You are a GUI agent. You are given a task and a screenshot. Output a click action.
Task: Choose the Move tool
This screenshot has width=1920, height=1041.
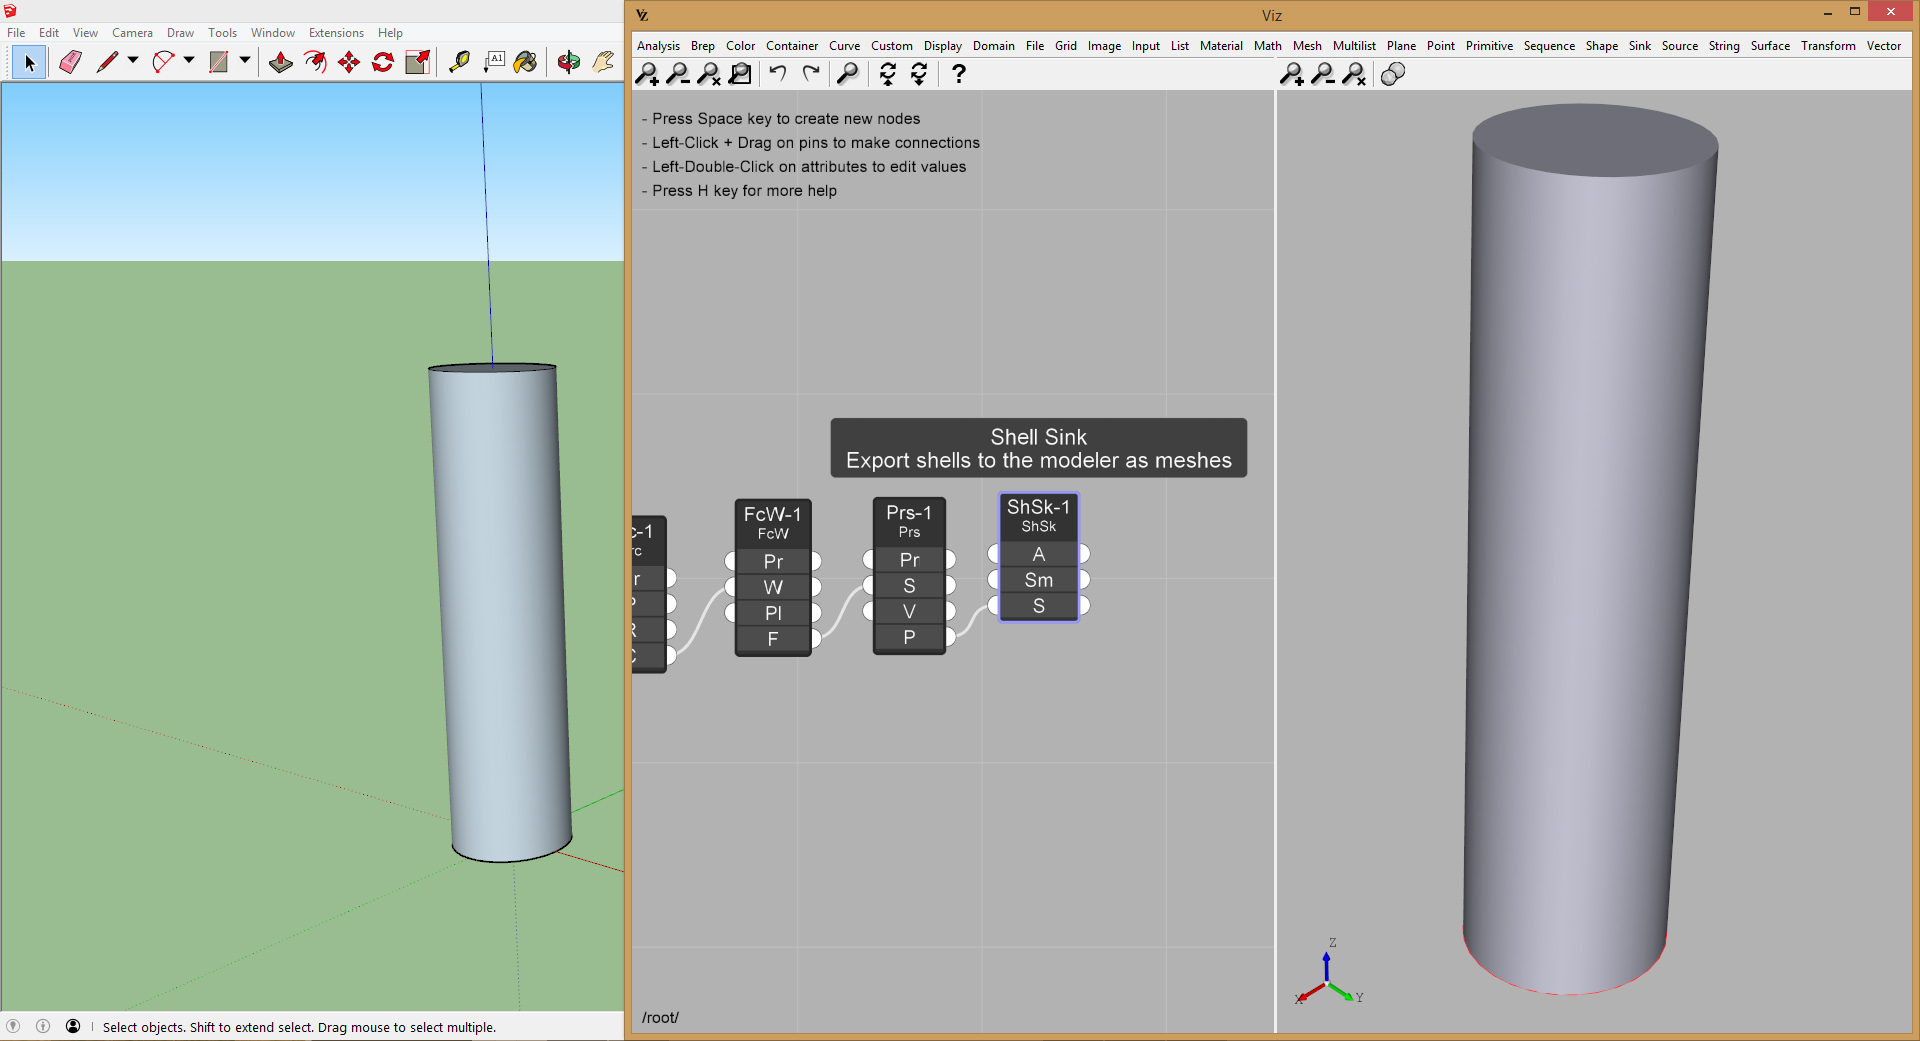pos(349,62)
